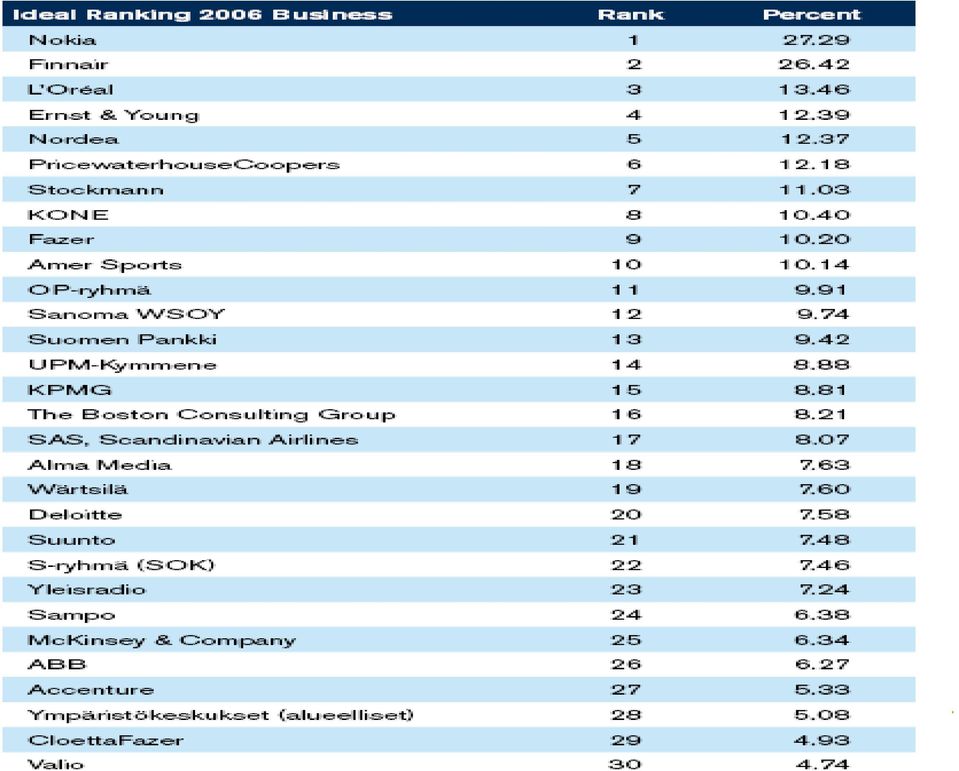This screenshot has width=959, height=771.
Task: Select the 7.46 percent value
Action: tap(824, 565)
